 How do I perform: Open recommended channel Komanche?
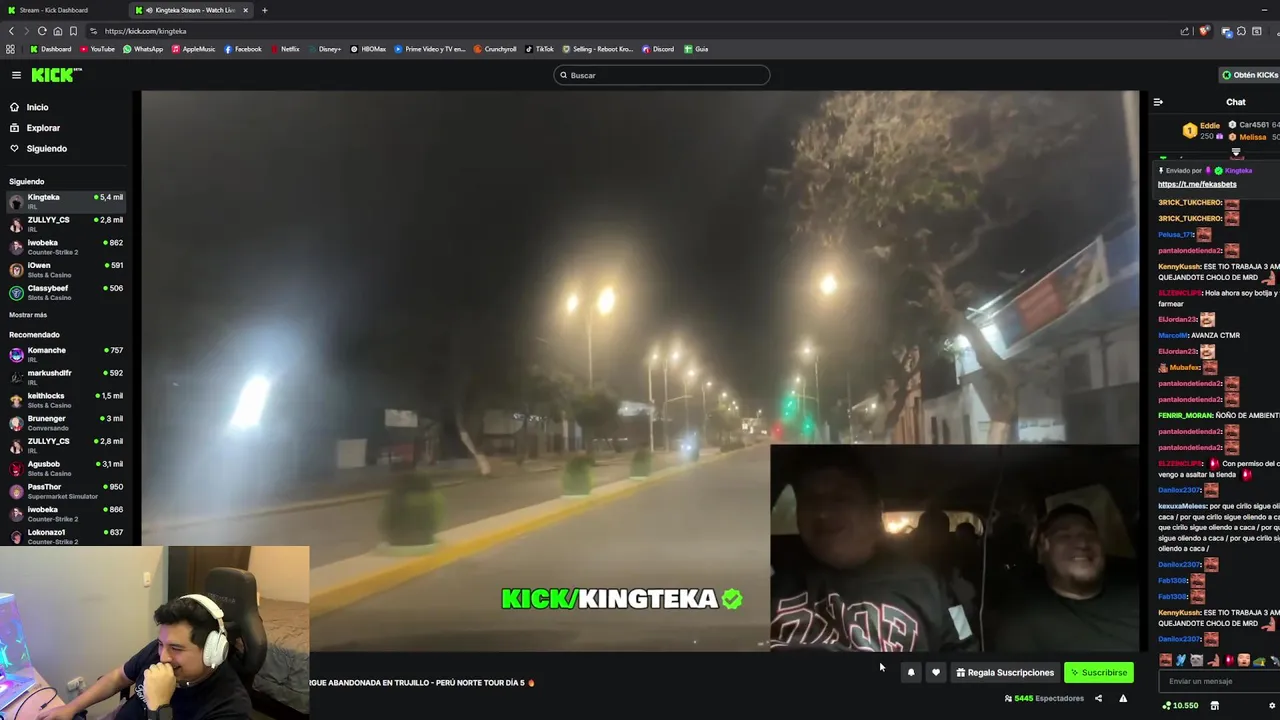66,354
